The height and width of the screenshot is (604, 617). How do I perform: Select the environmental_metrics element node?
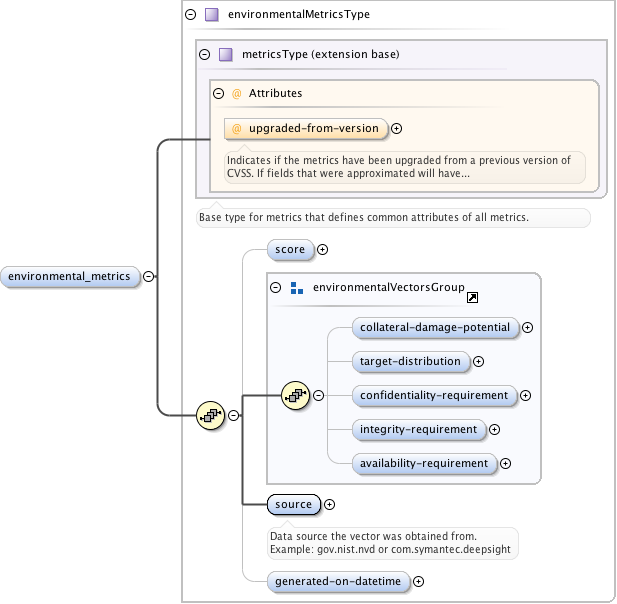tap(70, 277)
